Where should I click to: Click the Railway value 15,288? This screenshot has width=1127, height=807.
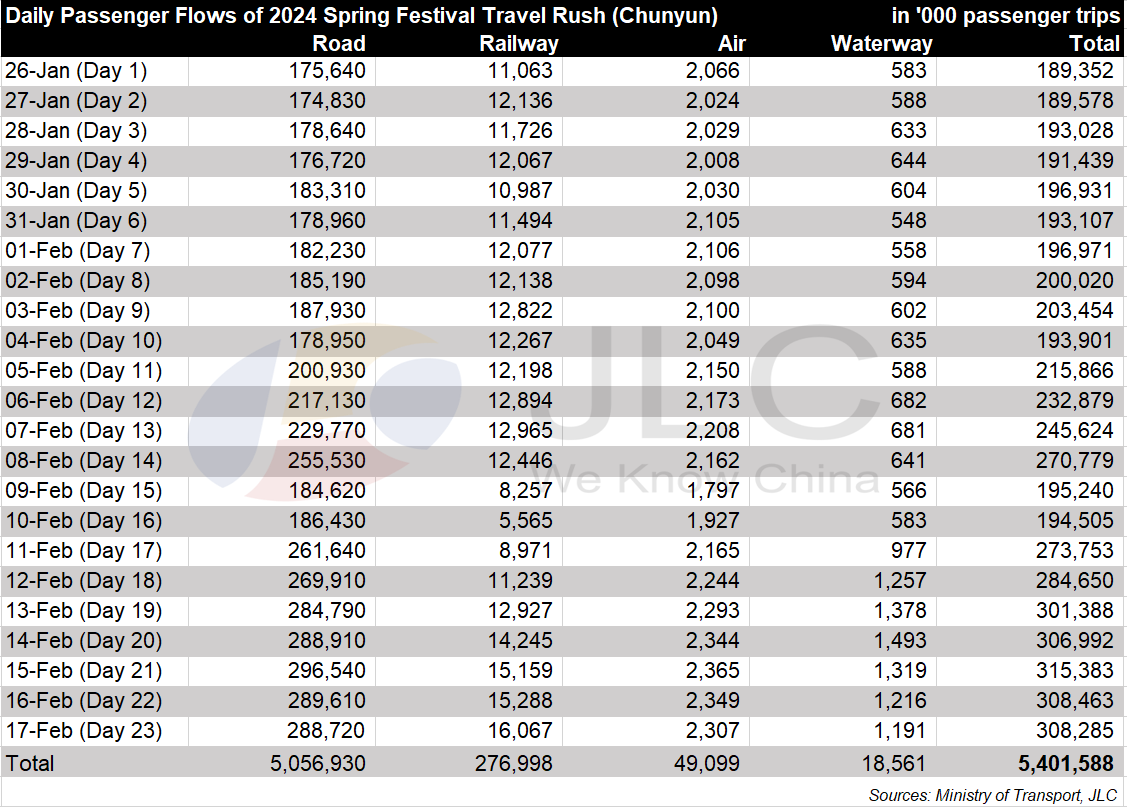pyautogui.click(x=520, y=701)
